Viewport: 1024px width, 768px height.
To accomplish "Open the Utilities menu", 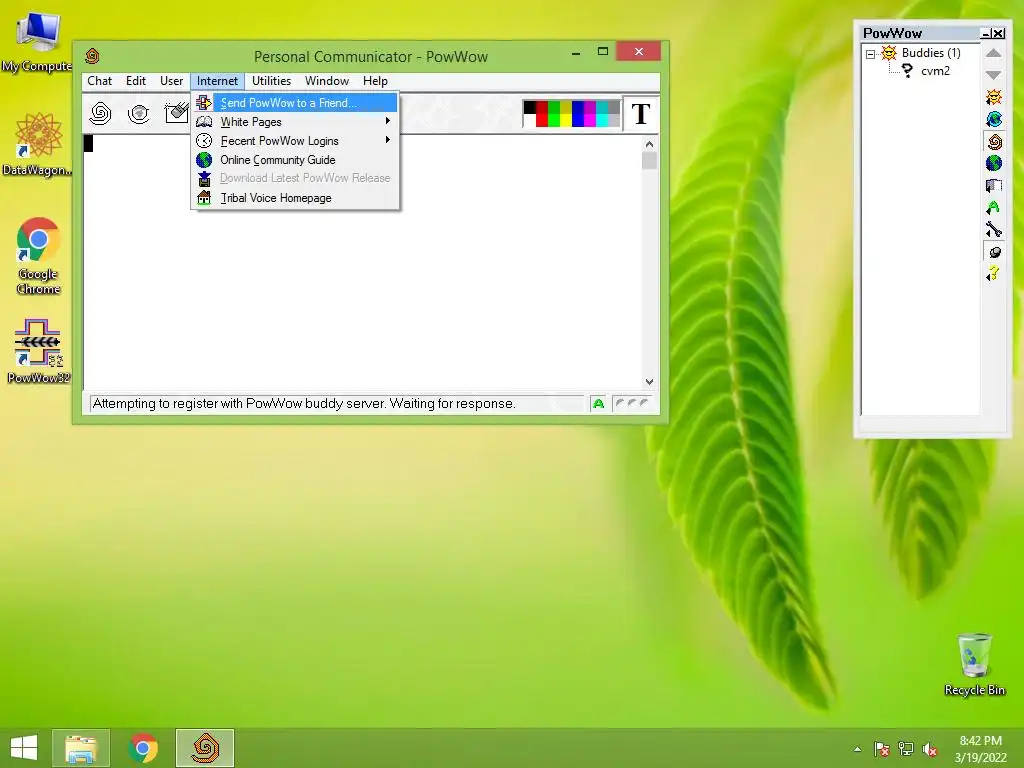I will (x=271, y=81).
